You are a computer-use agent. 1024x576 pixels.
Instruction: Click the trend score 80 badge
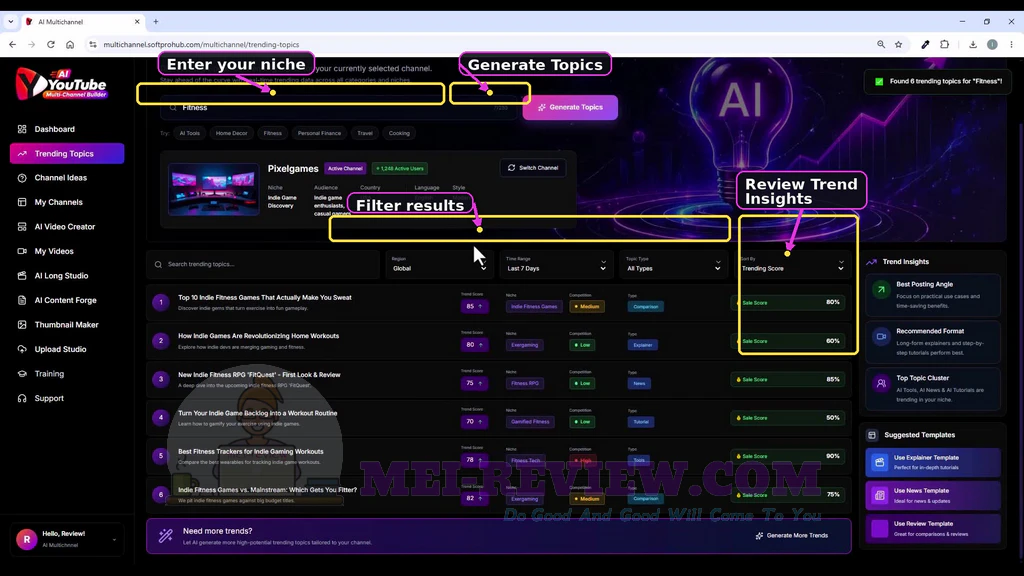pos(473,345)
